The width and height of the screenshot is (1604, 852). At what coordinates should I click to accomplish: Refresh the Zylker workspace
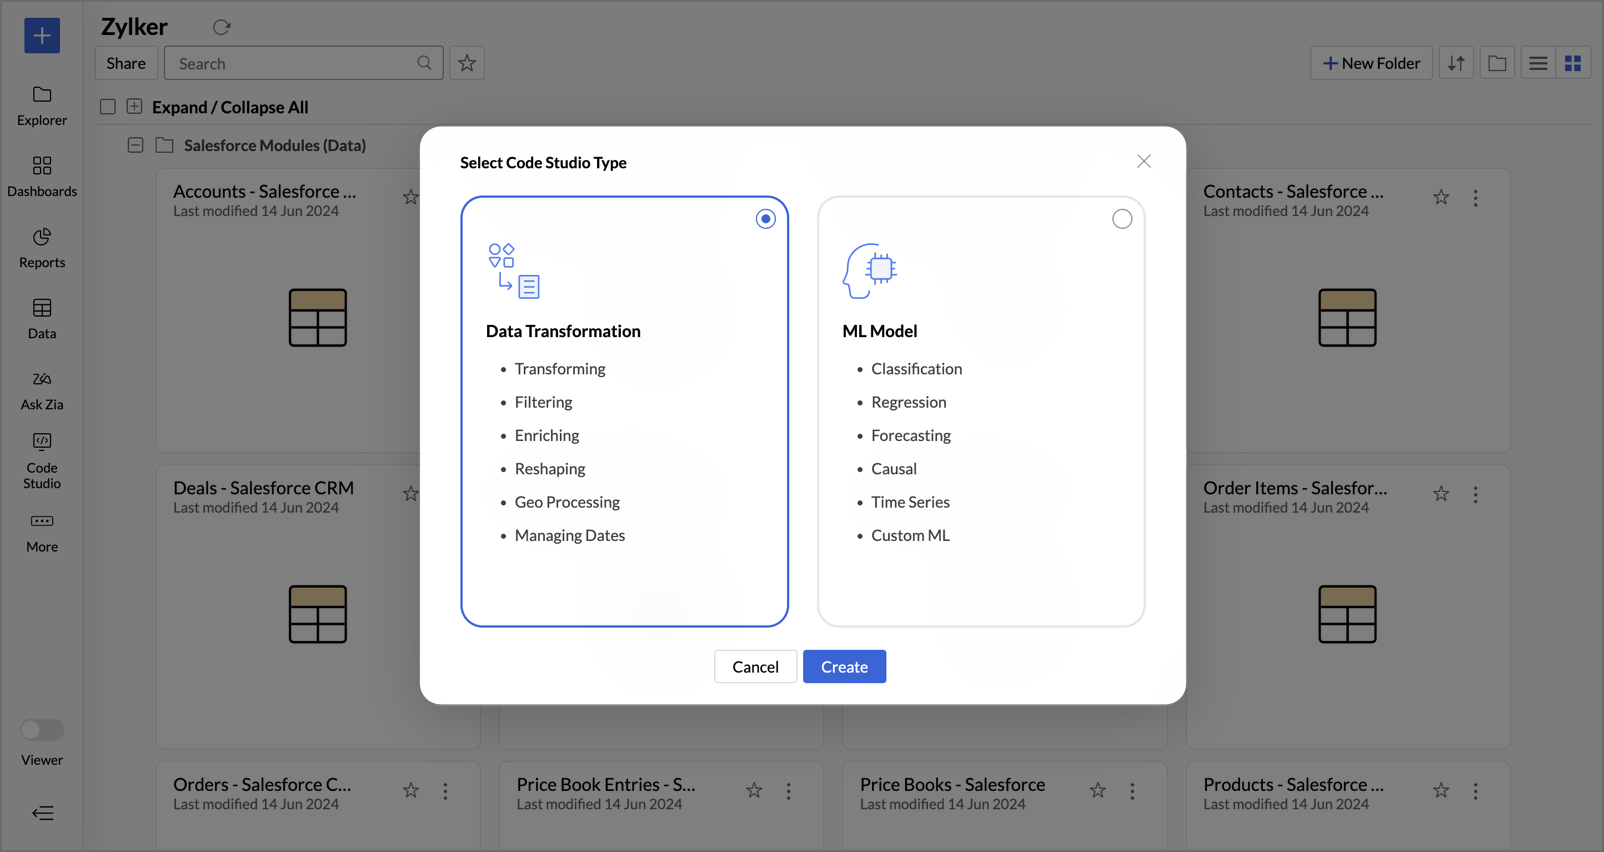point(222,27)
